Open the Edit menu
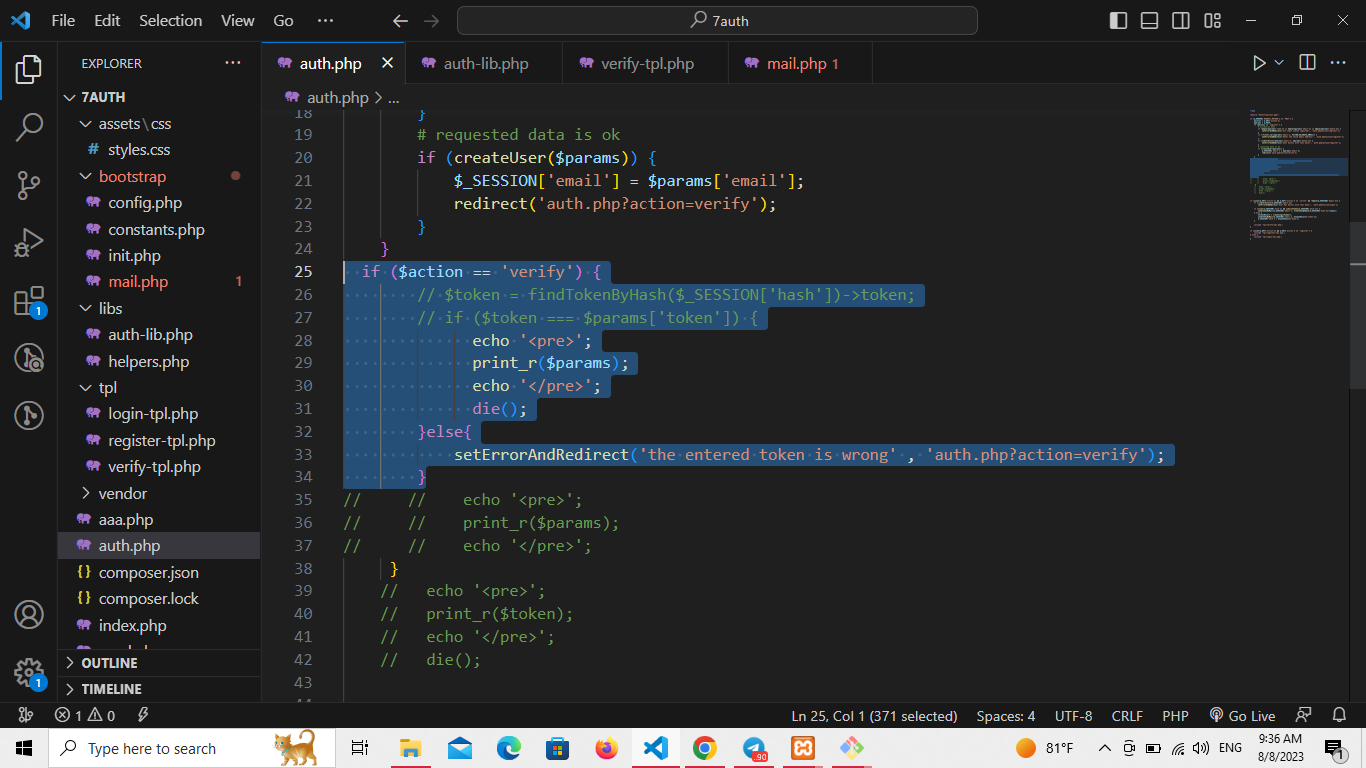Image resolution: width=1366 pixels, height=768 pixels. [107, 20]
